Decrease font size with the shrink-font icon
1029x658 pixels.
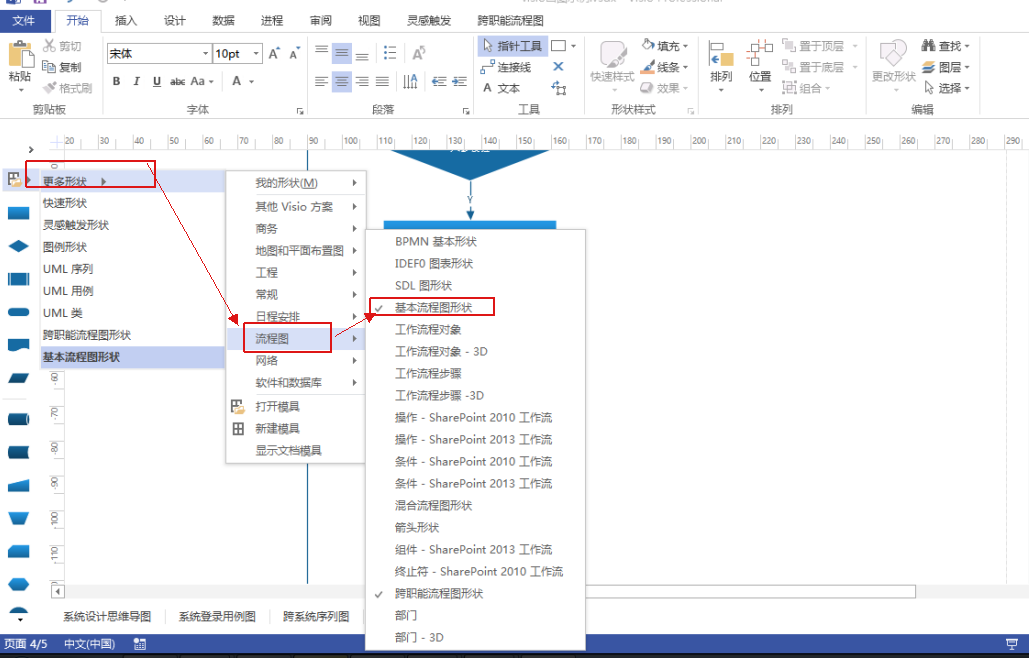click(295, 53)
